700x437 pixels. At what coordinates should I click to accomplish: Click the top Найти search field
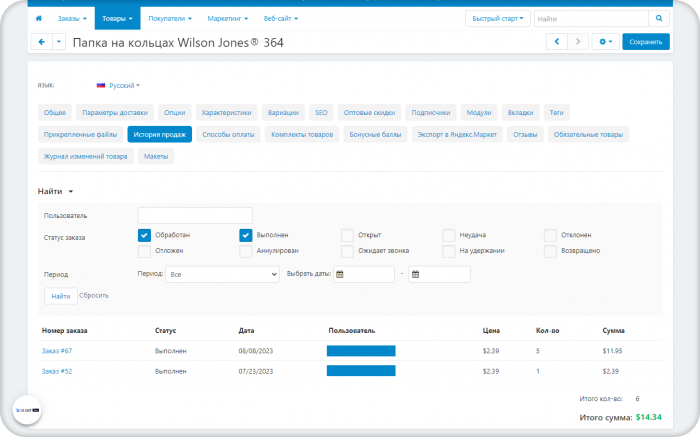pos(591,18)
